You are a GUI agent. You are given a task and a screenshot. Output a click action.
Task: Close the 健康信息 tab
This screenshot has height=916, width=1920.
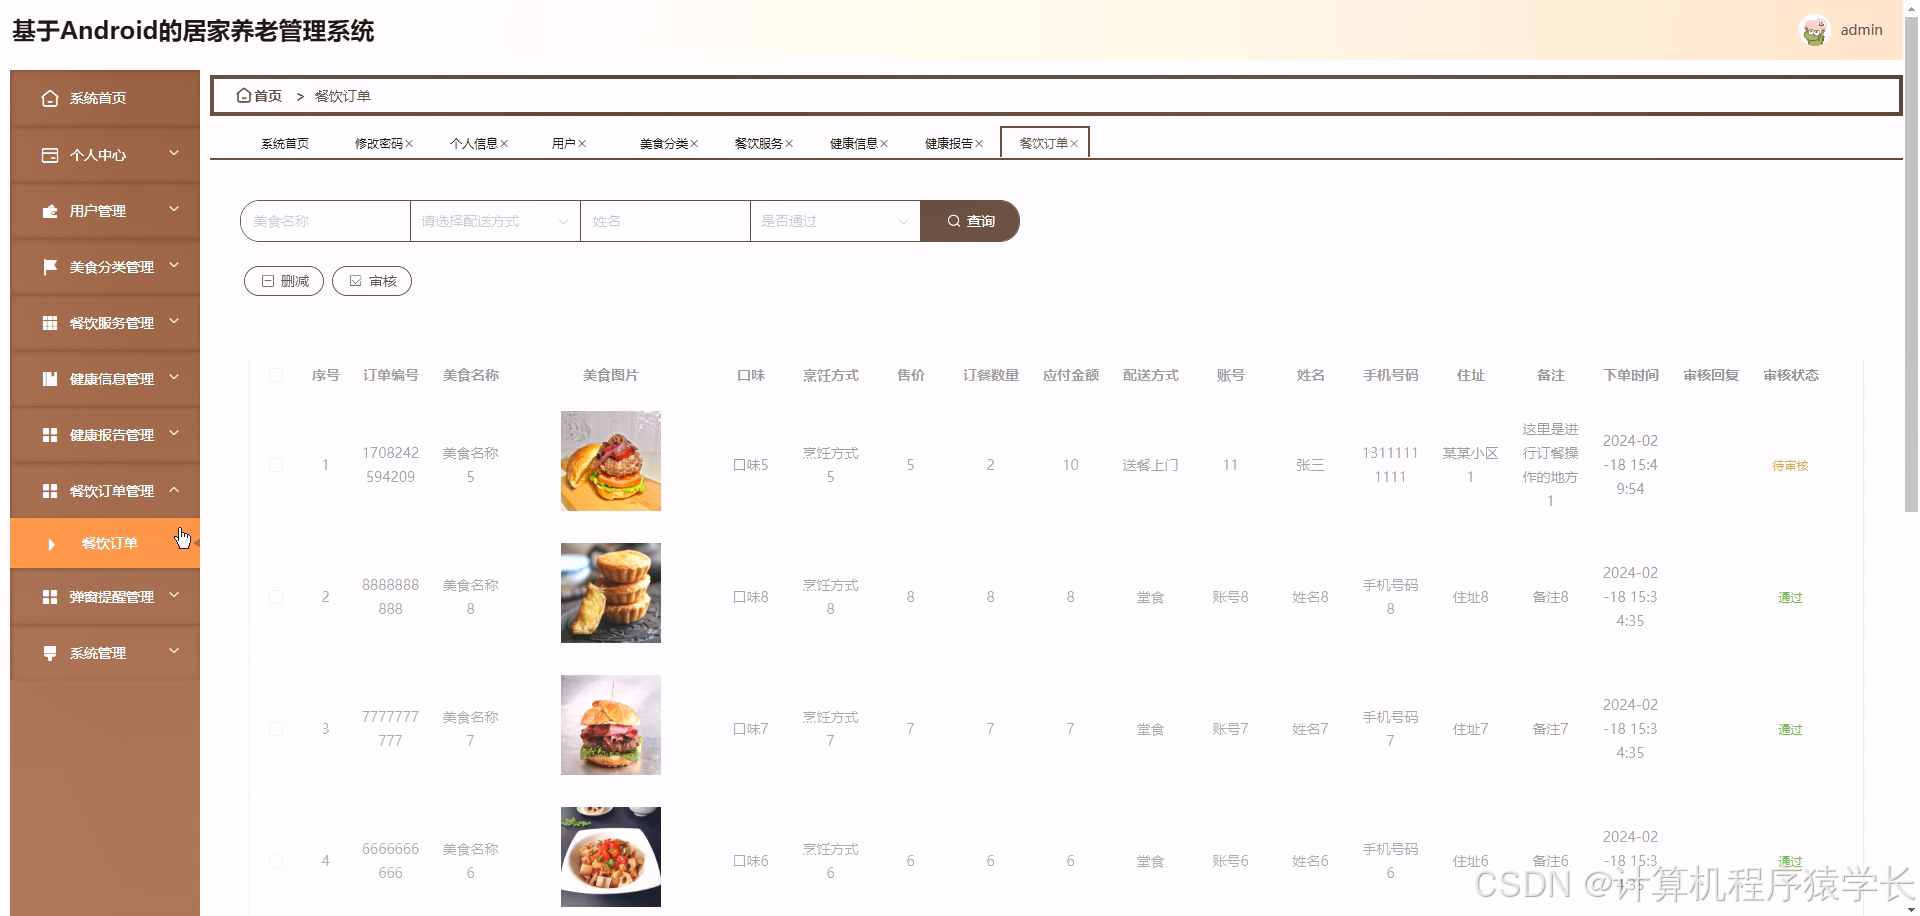(x=884, y=144)
